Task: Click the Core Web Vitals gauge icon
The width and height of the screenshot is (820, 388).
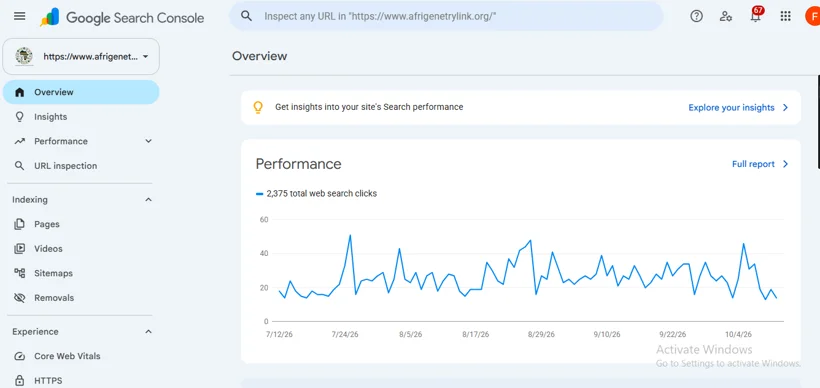Action: pos(19,356)
